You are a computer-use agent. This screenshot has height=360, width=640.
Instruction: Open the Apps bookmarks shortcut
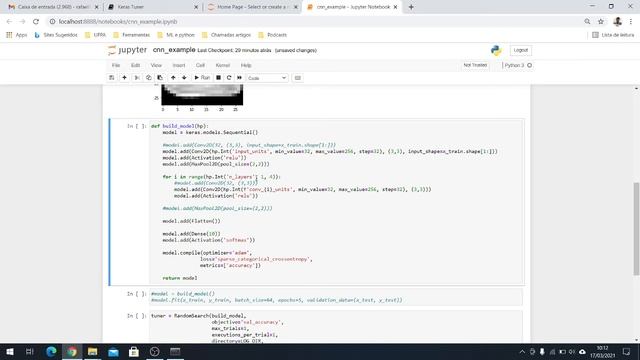click(x=17, y=35)
